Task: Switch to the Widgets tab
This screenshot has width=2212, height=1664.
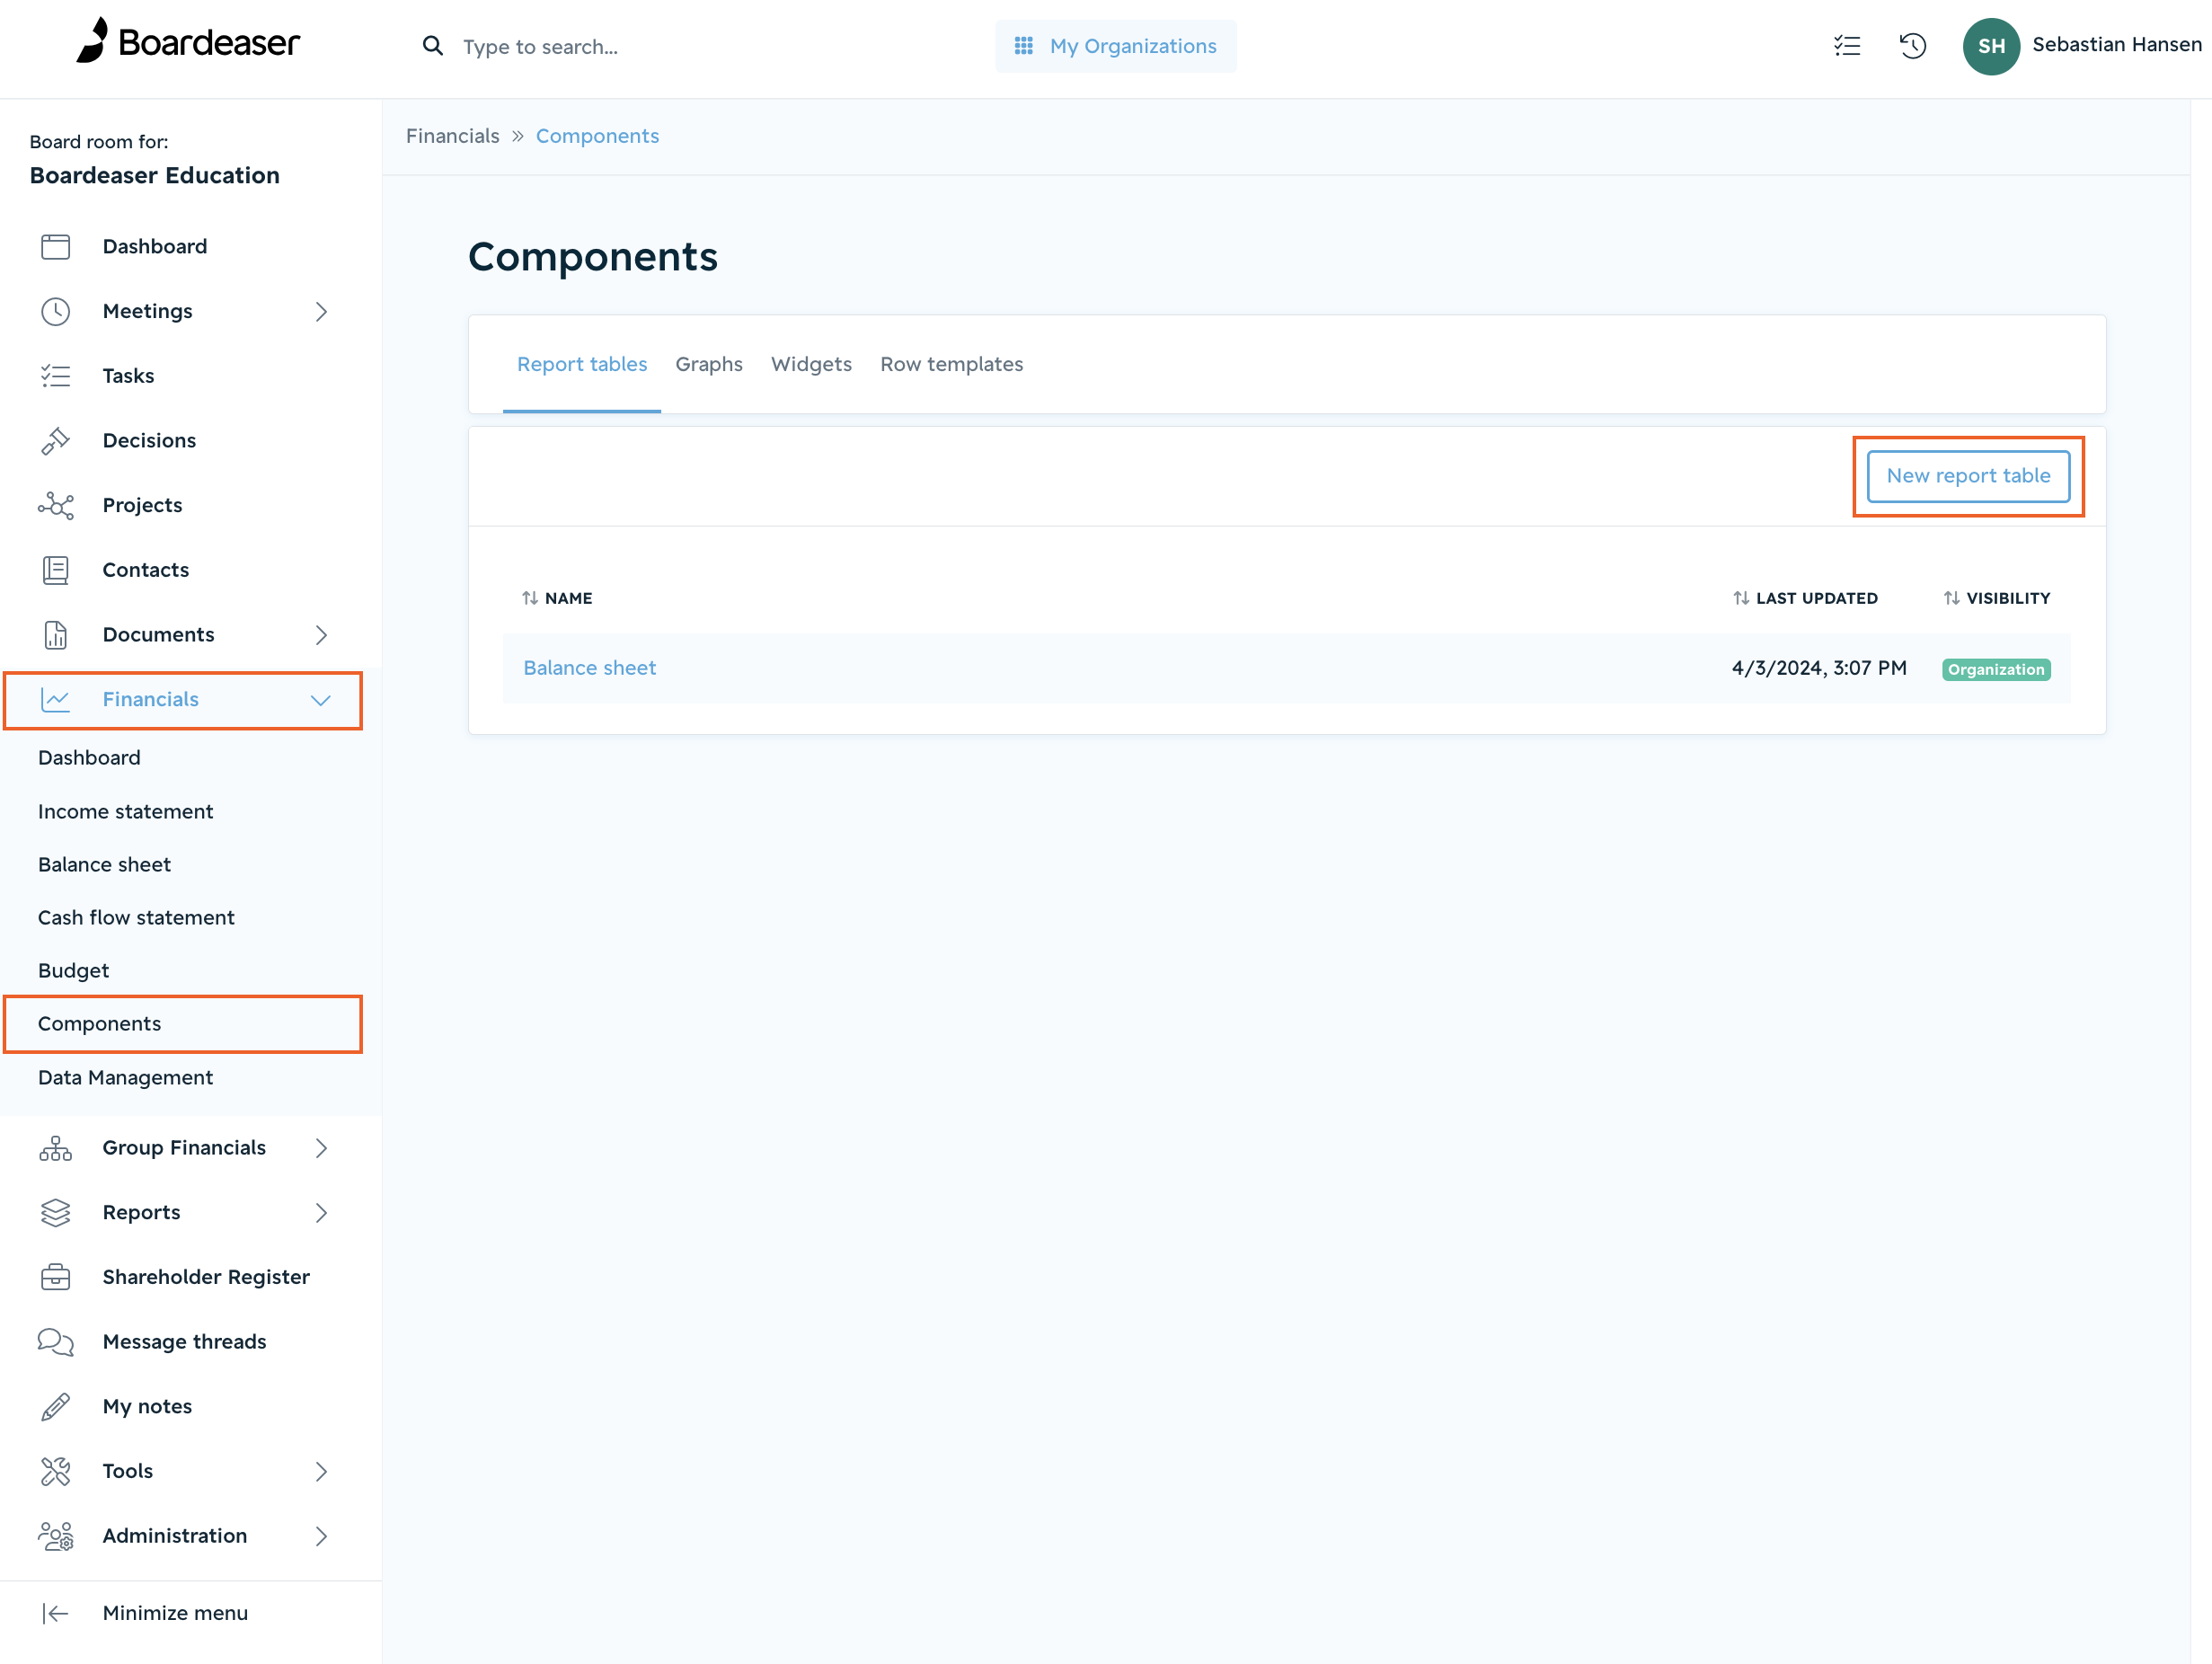Action: 811,364
